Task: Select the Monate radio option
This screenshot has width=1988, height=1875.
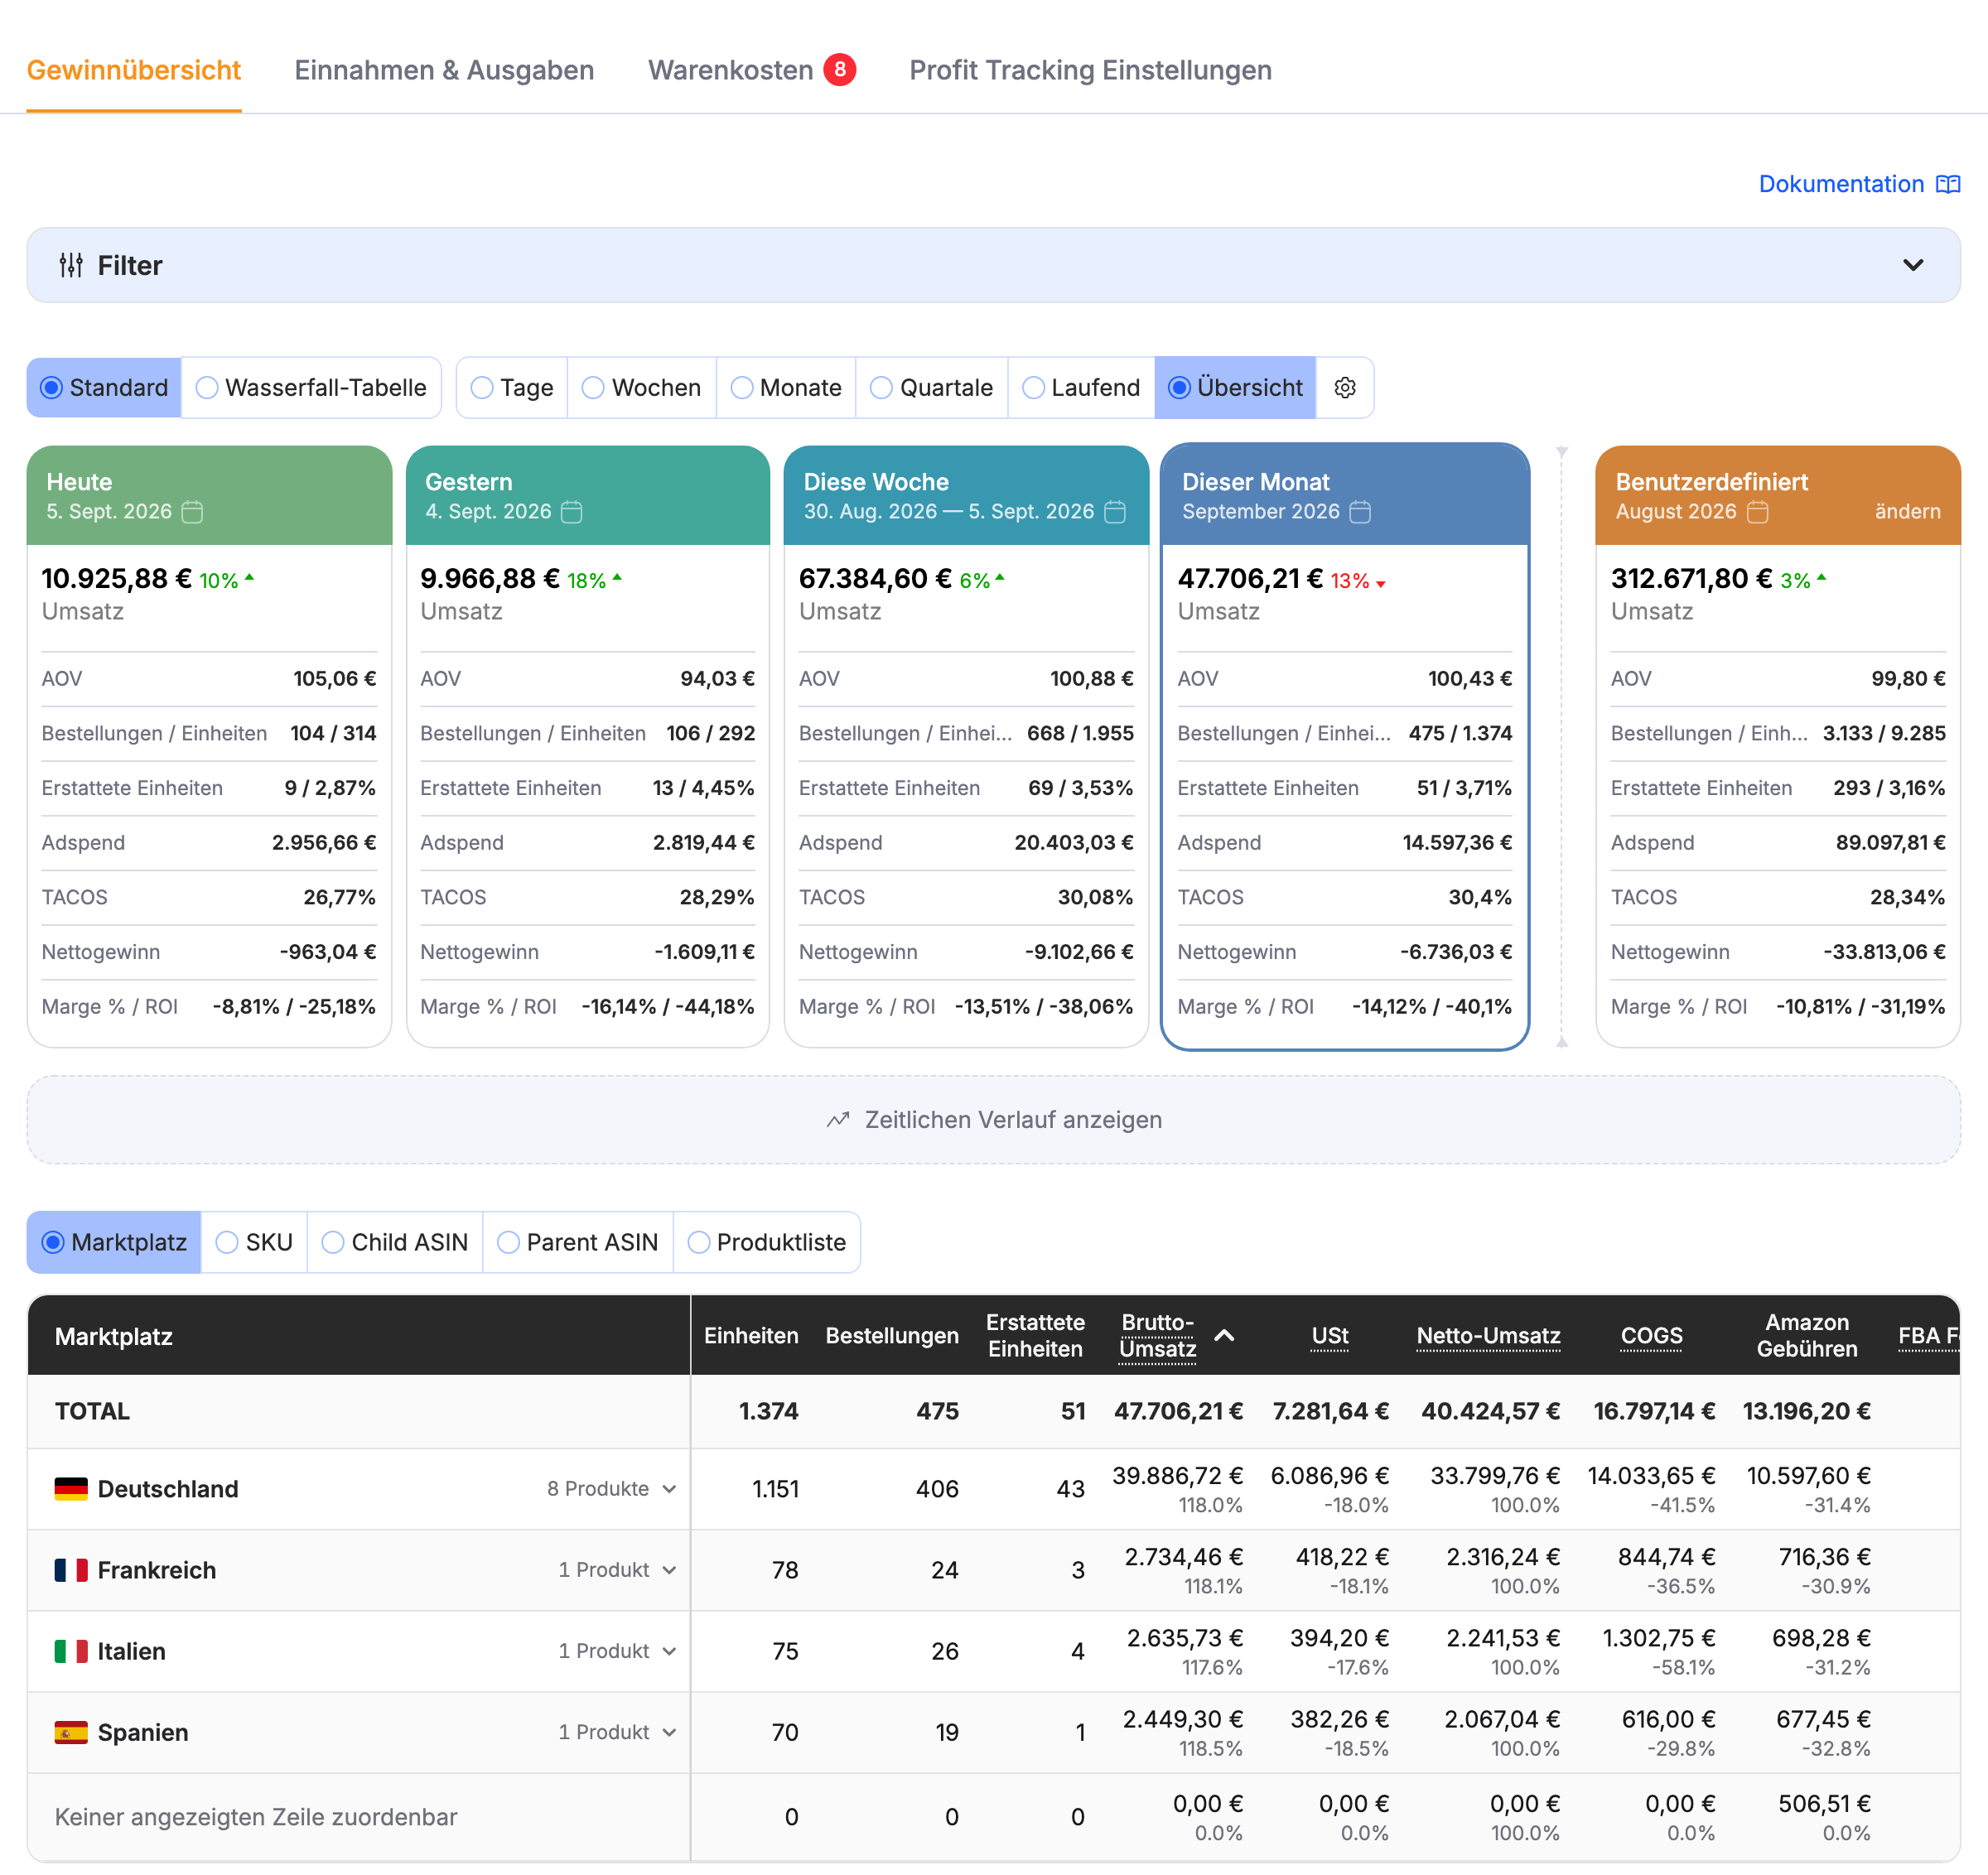Action: click(786, 388)
